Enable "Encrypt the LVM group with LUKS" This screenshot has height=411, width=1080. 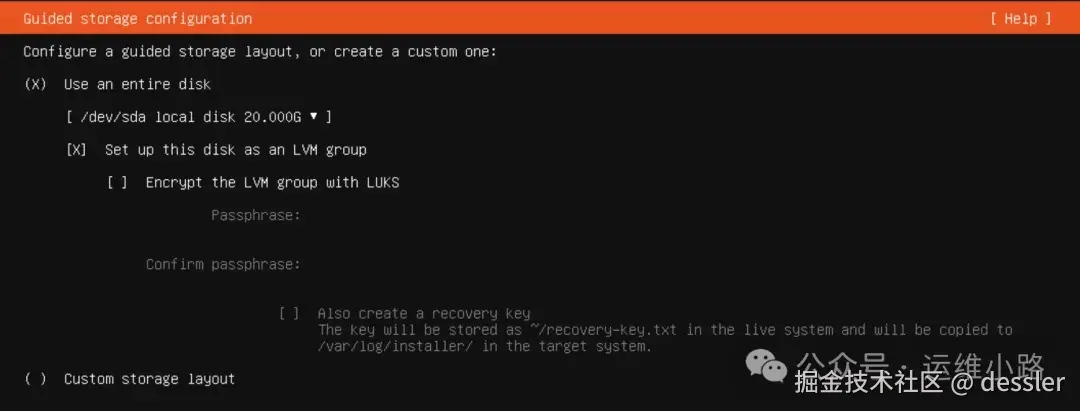coord(117,183)
